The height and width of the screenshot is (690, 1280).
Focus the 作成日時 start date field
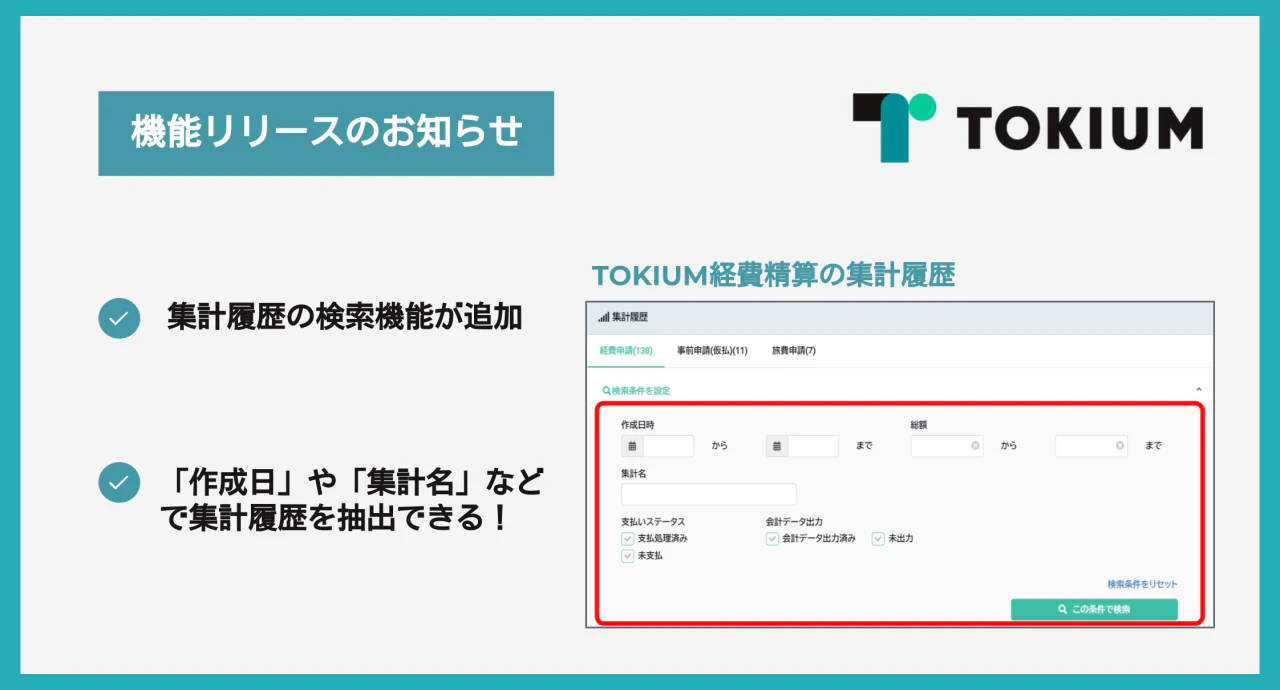668,446
